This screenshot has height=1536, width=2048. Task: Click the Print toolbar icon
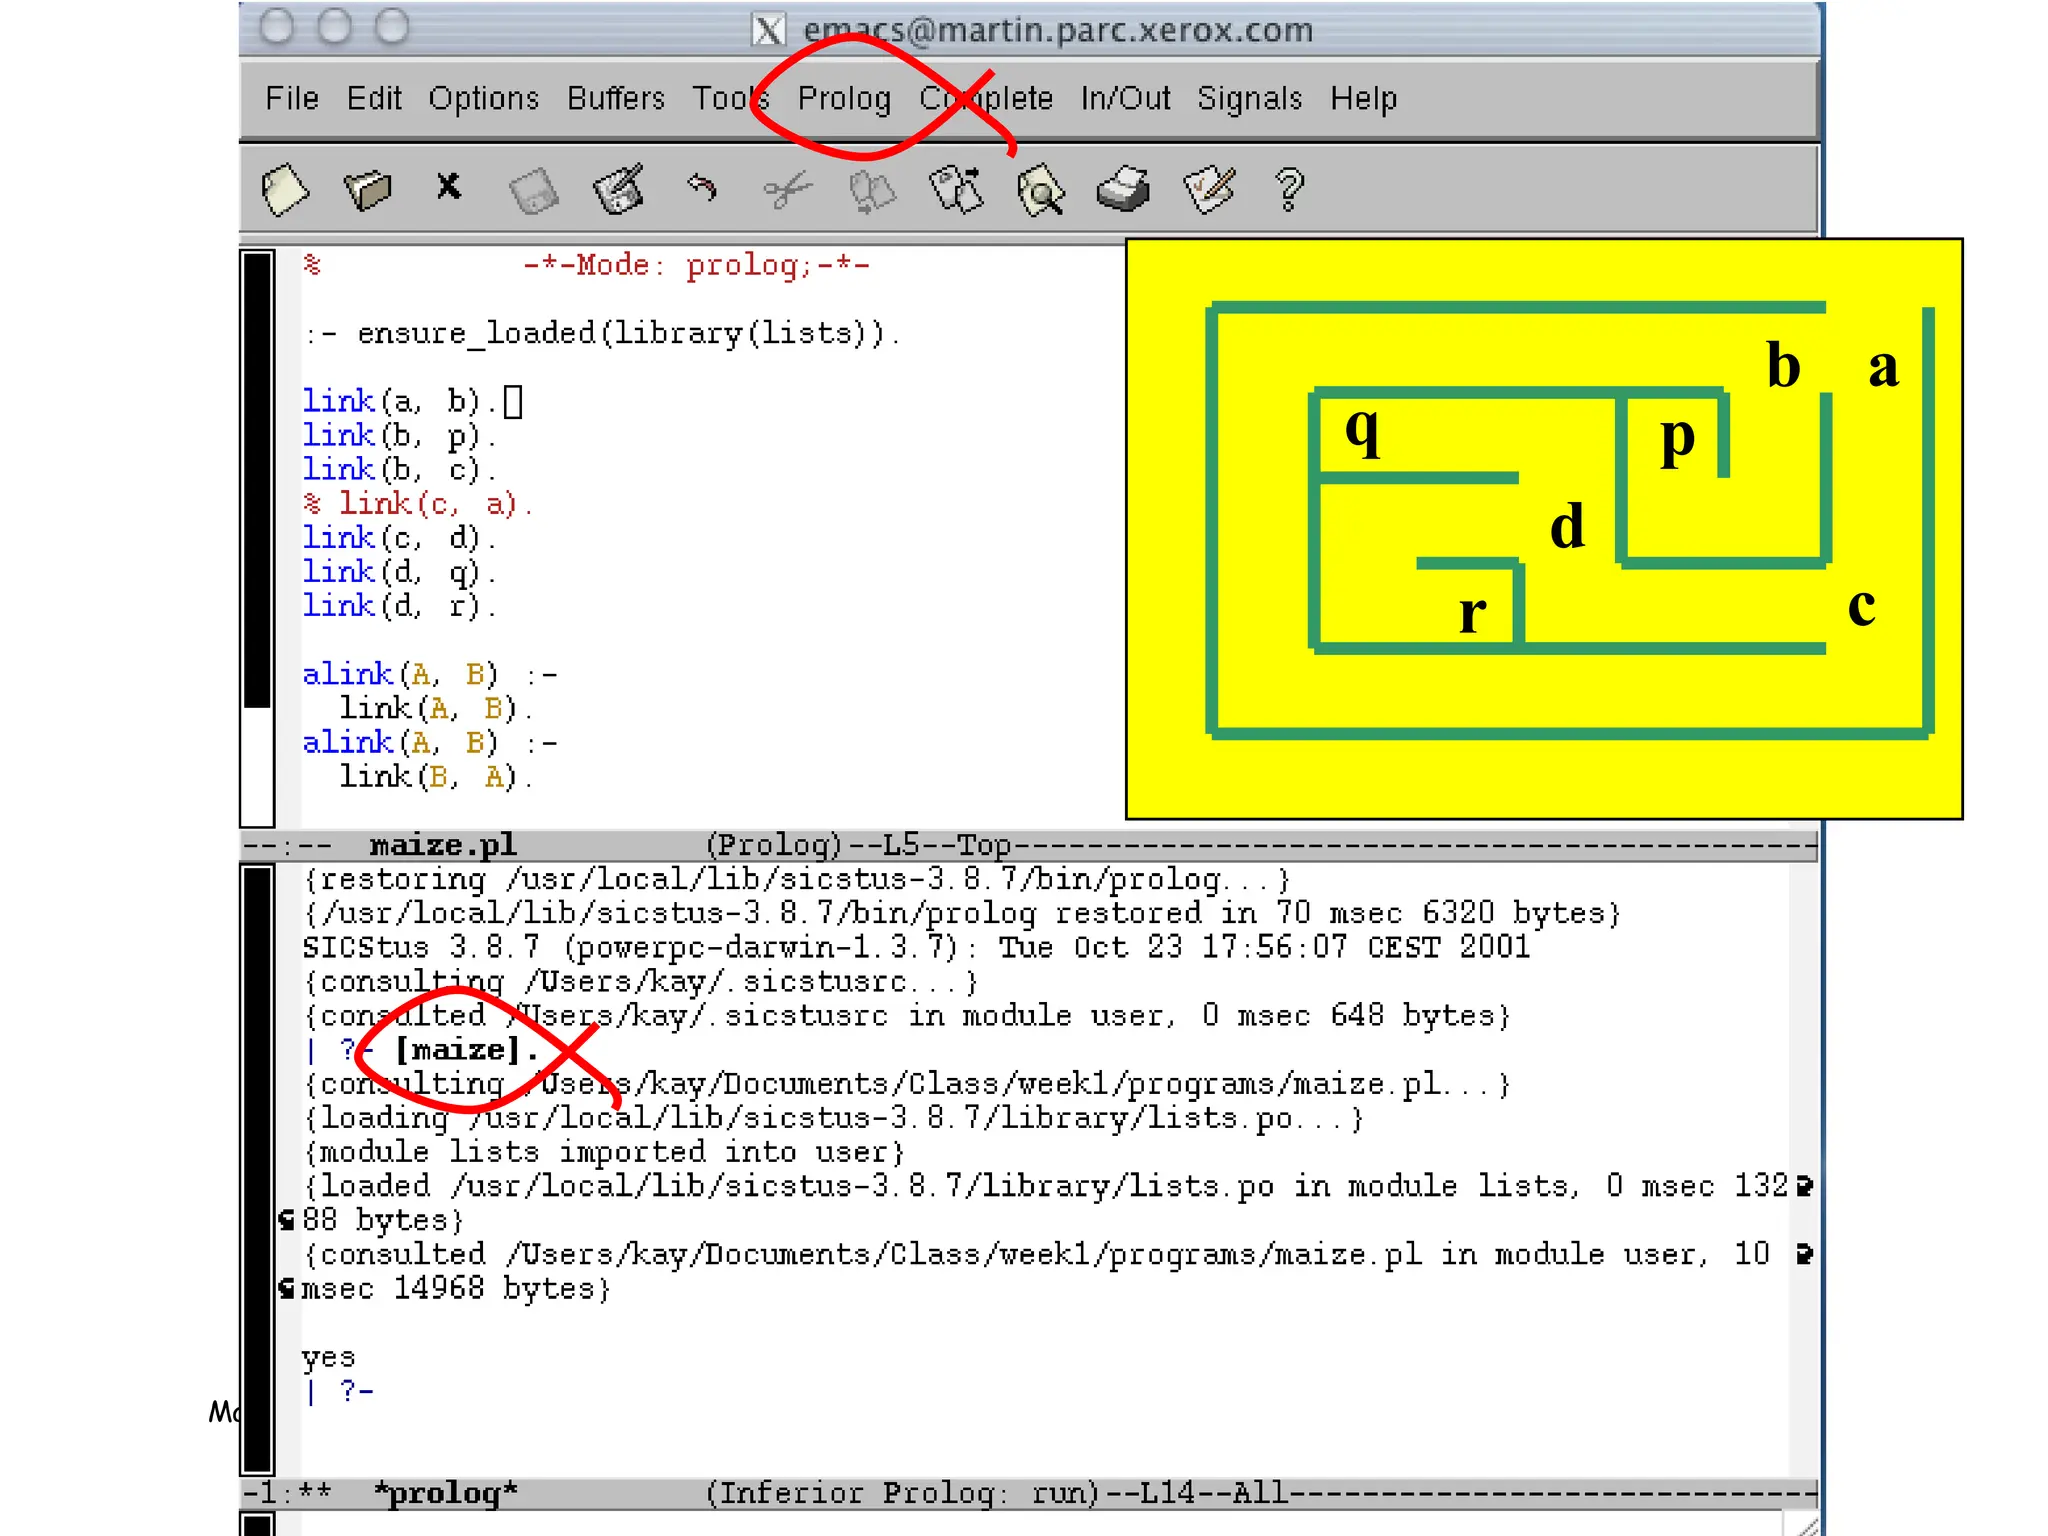point(1124,189)
